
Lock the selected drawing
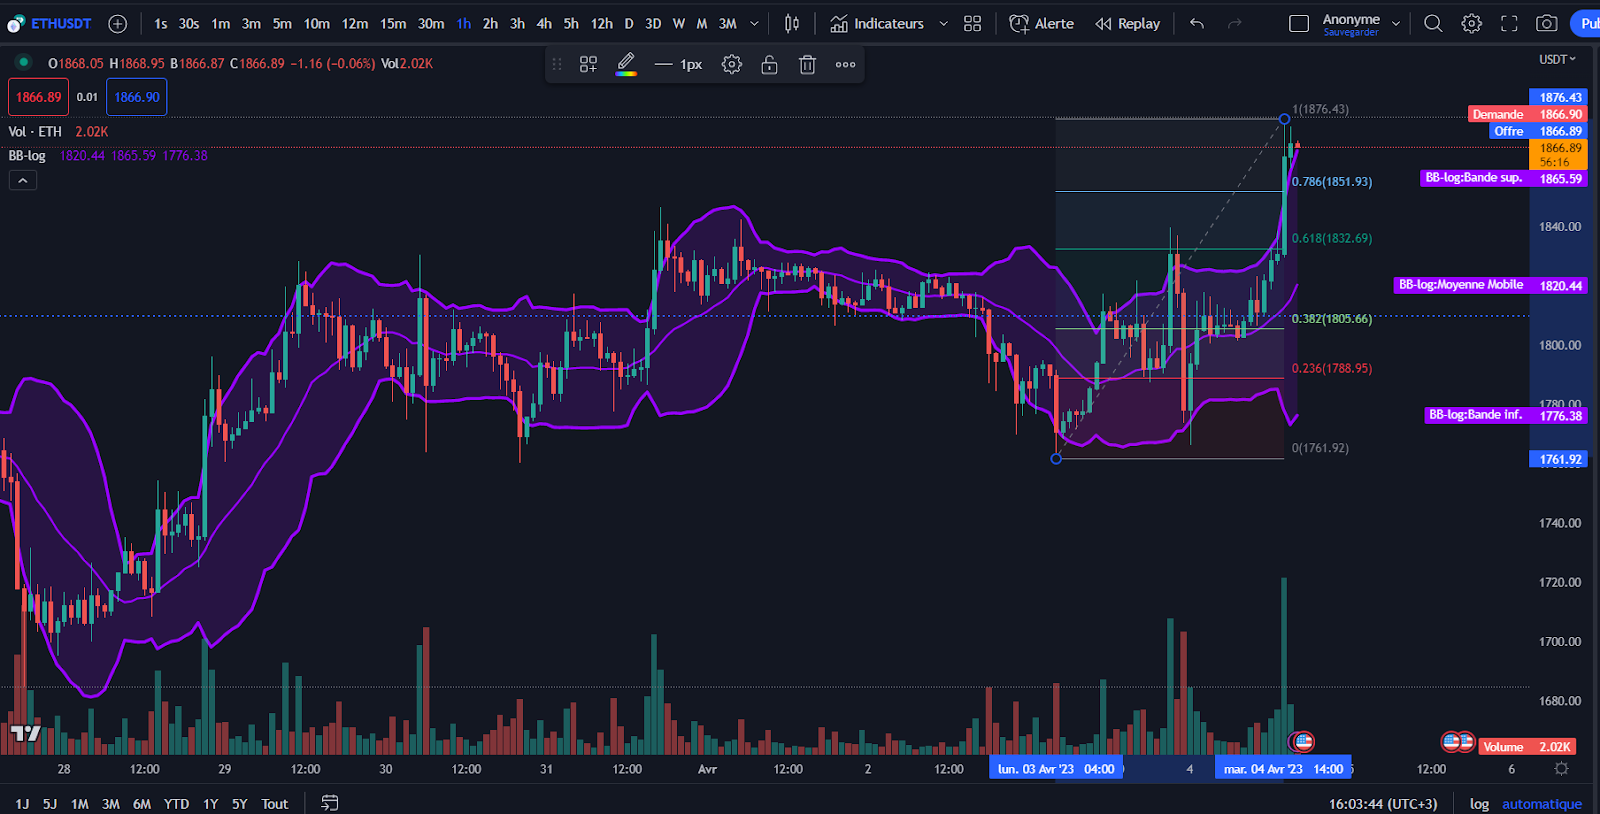click(769, 64)
